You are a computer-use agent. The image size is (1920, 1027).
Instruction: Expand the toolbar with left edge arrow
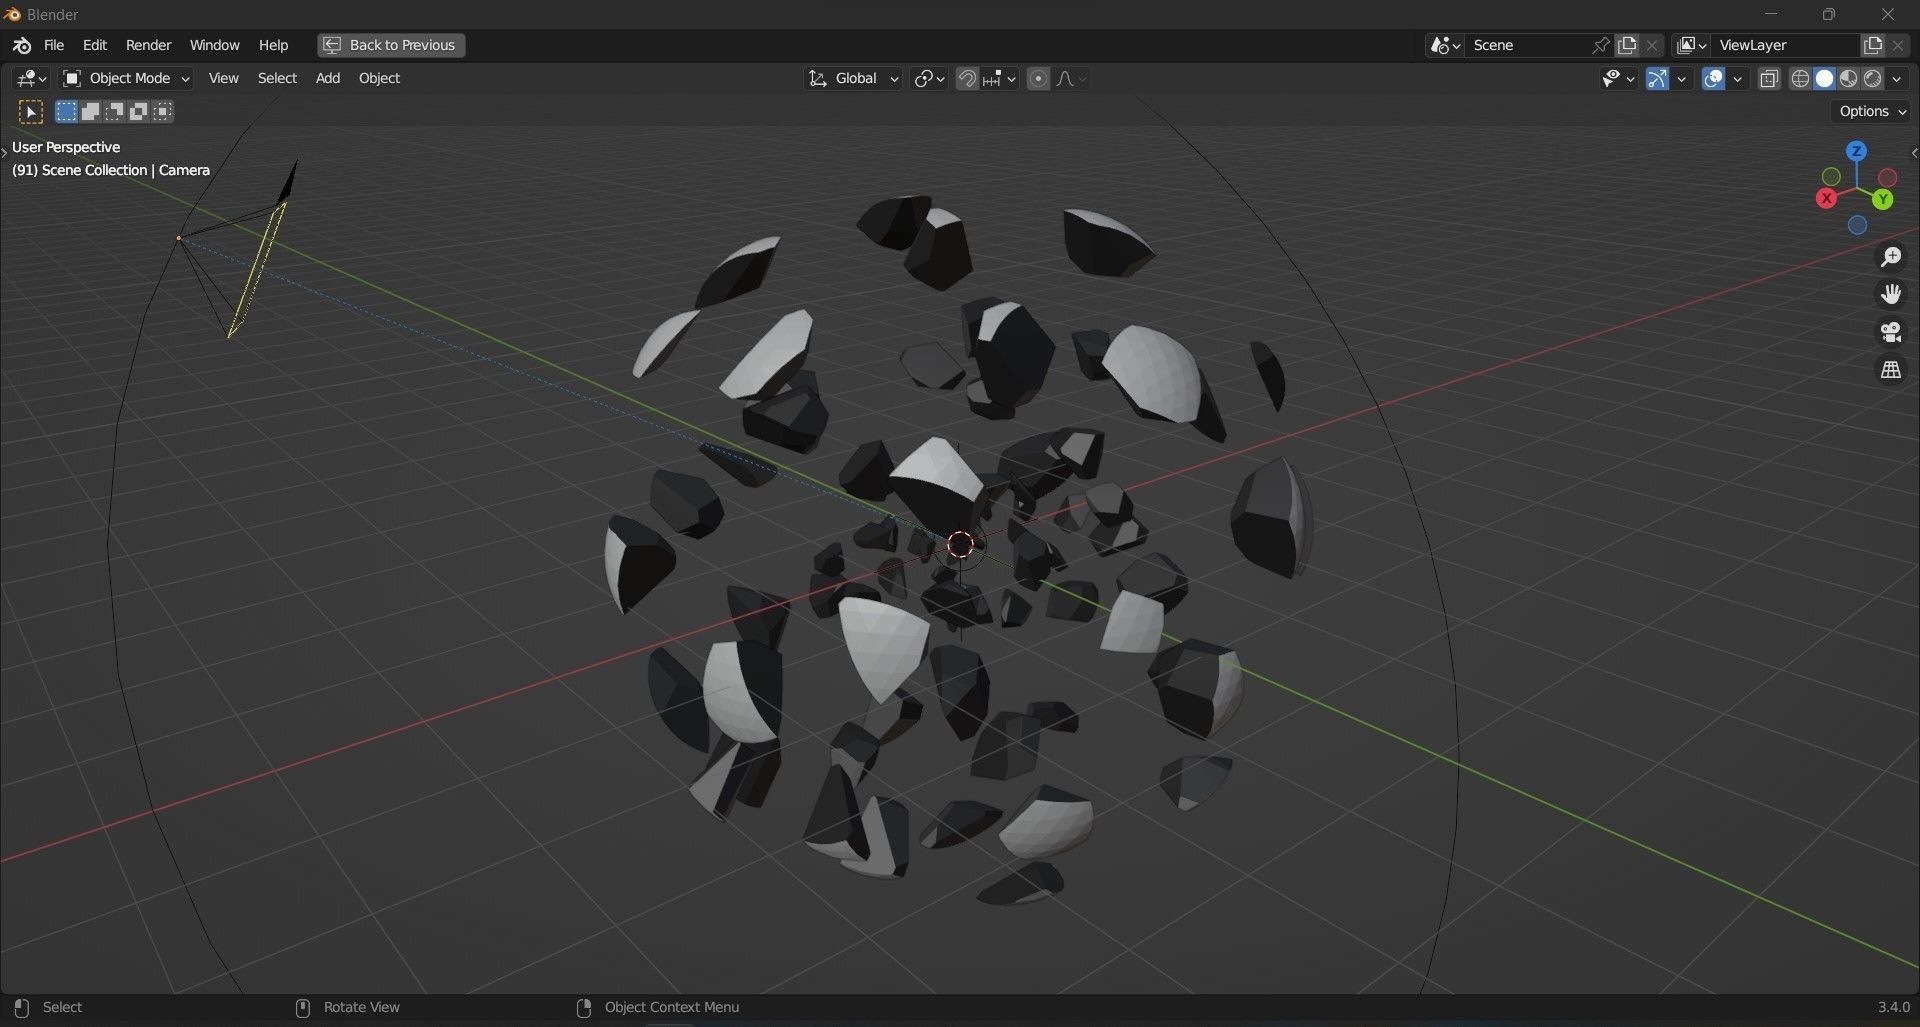tap(4, 153)
